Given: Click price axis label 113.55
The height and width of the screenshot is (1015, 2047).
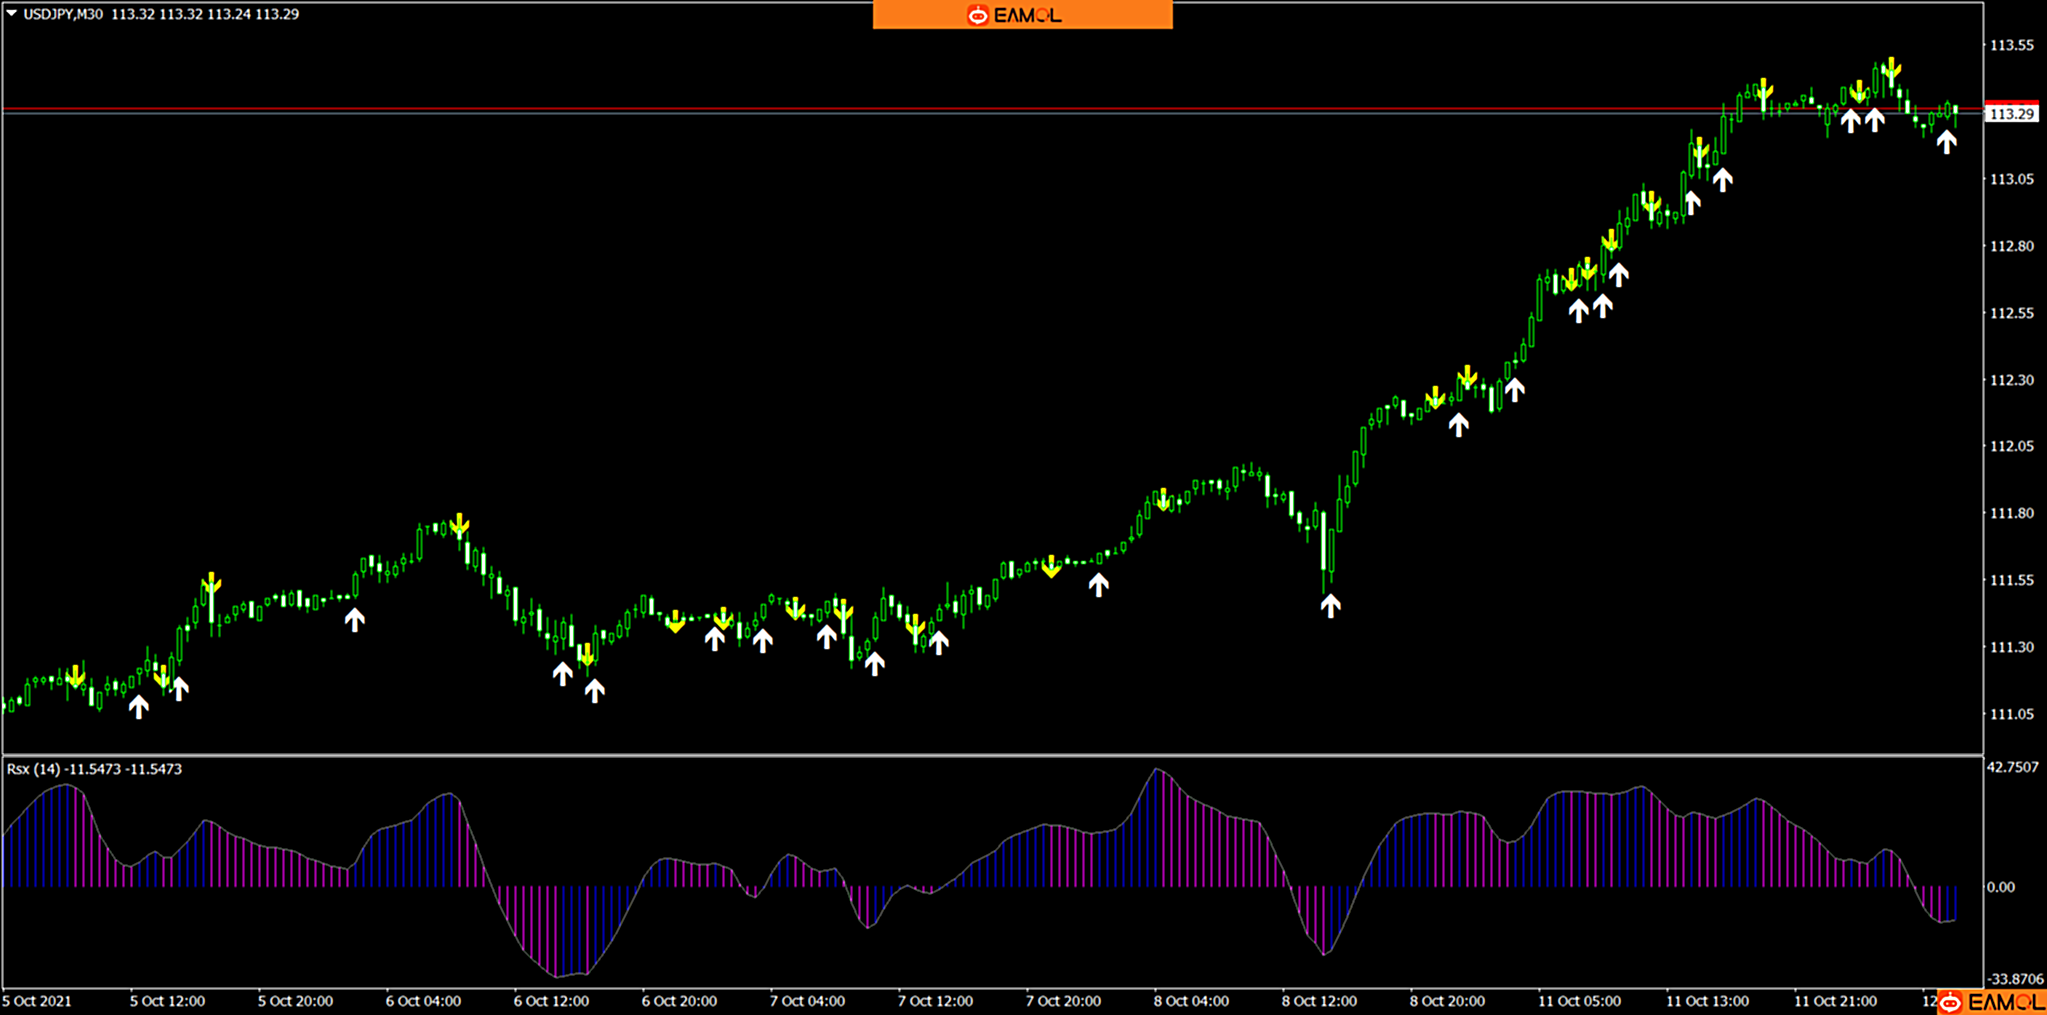Looking at the screenshot, I should tap(2011, 45).
